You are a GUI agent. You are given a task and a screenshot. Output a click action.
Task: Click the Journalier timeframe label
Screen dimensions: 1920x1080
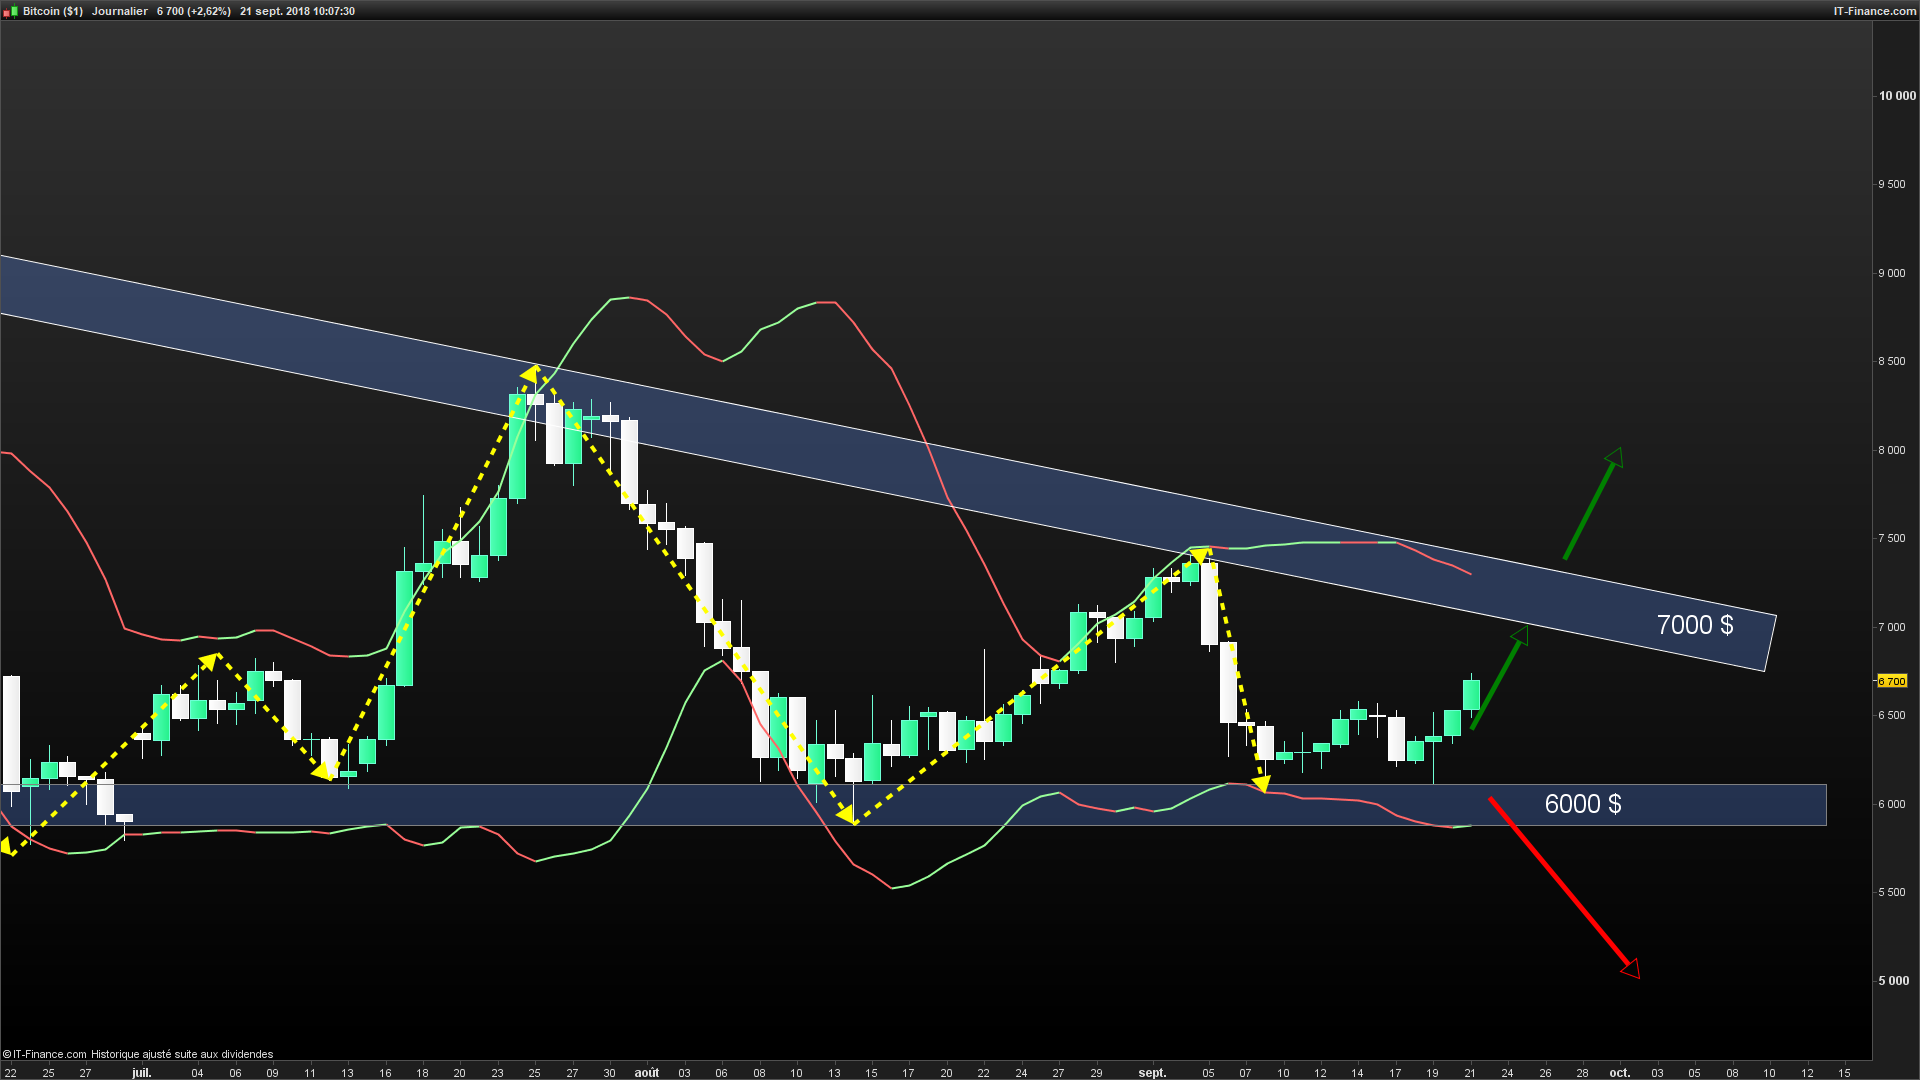pyautogui.click(x=119, y=11)
